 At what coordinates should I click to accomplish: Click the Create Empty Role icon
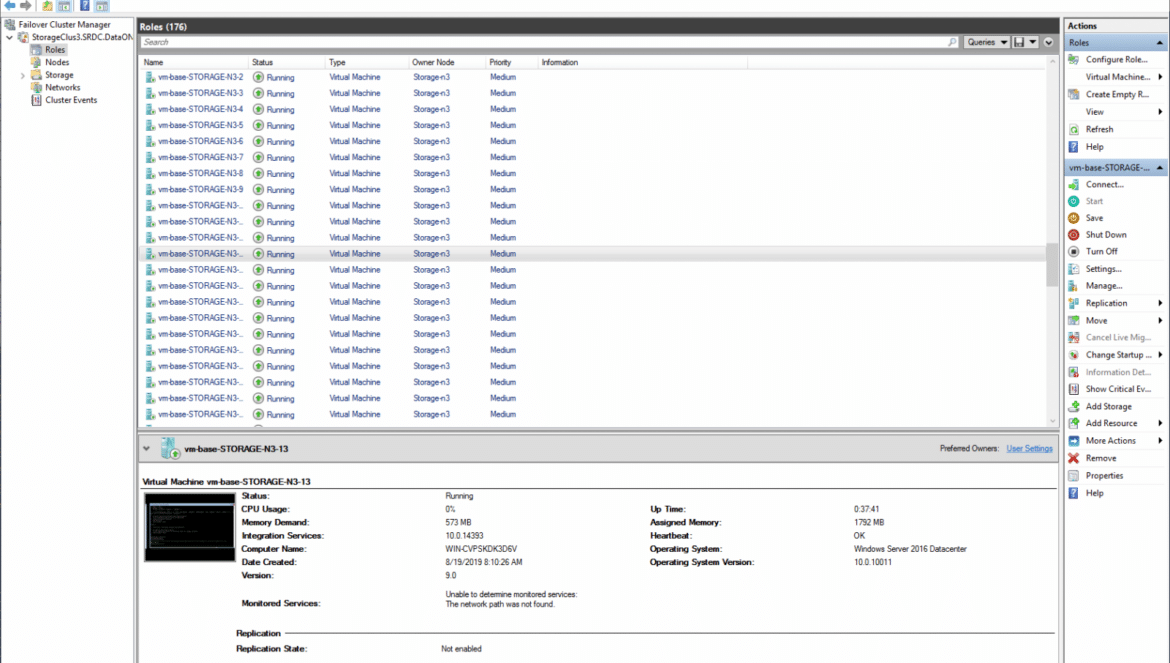tap(1074, 95)
